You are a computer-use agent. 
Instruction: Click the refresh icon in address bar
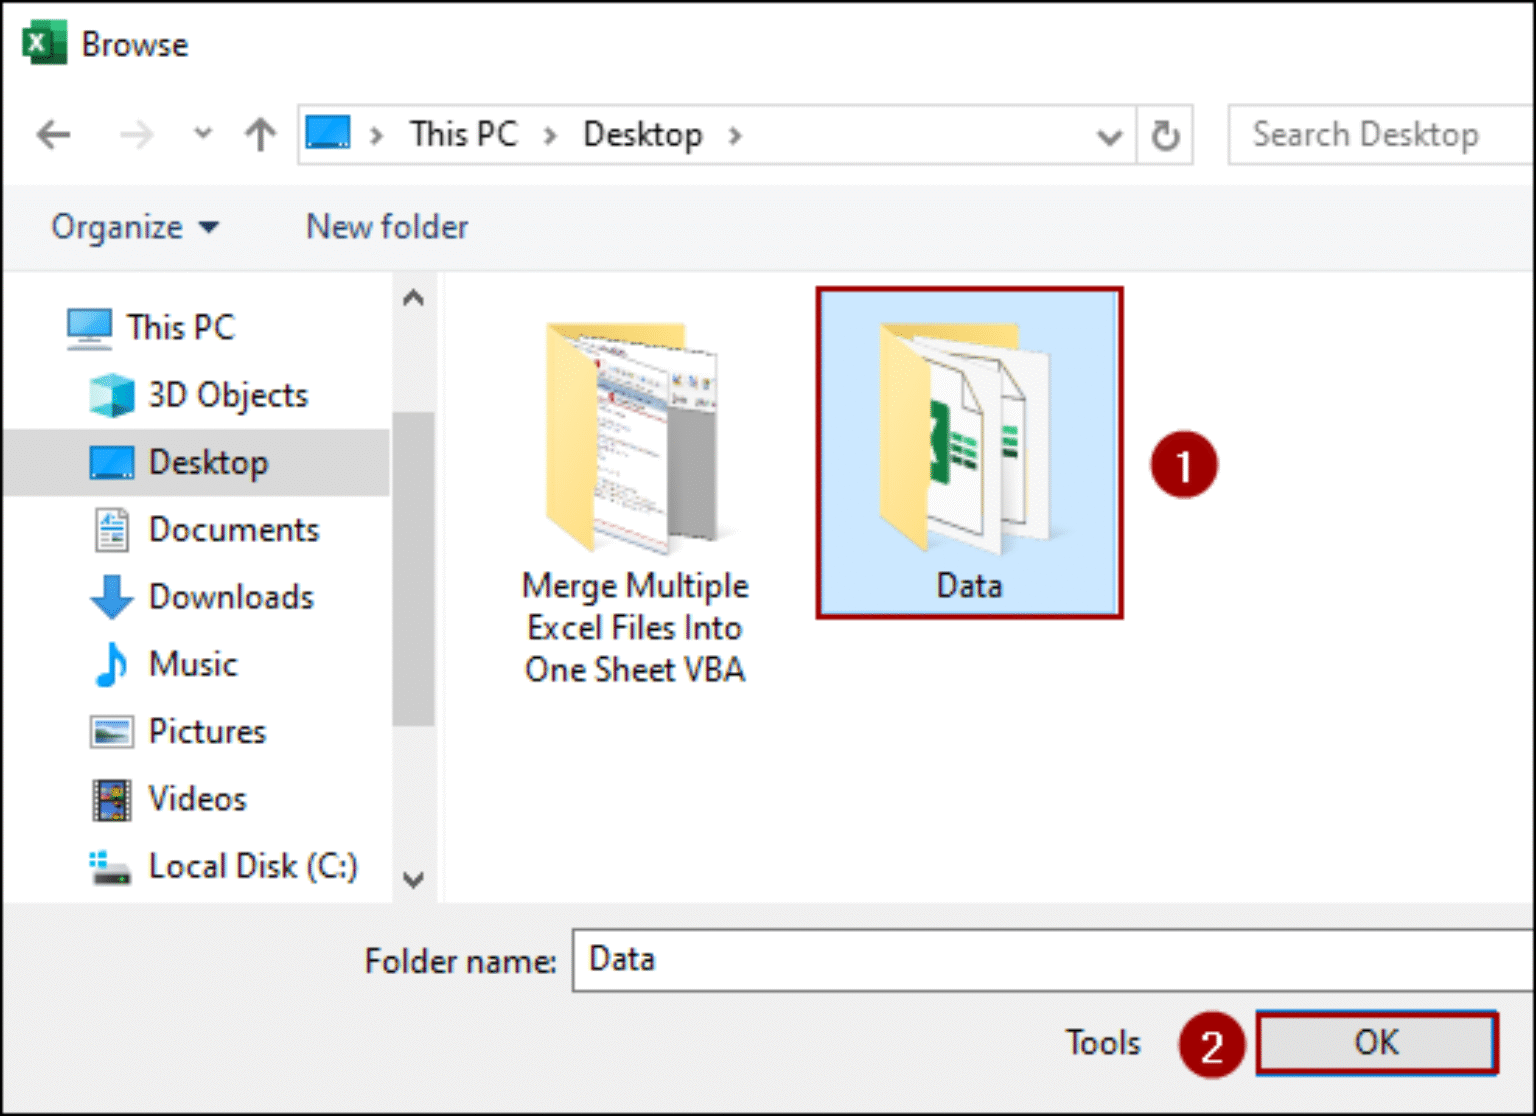tap(1164, 134)
